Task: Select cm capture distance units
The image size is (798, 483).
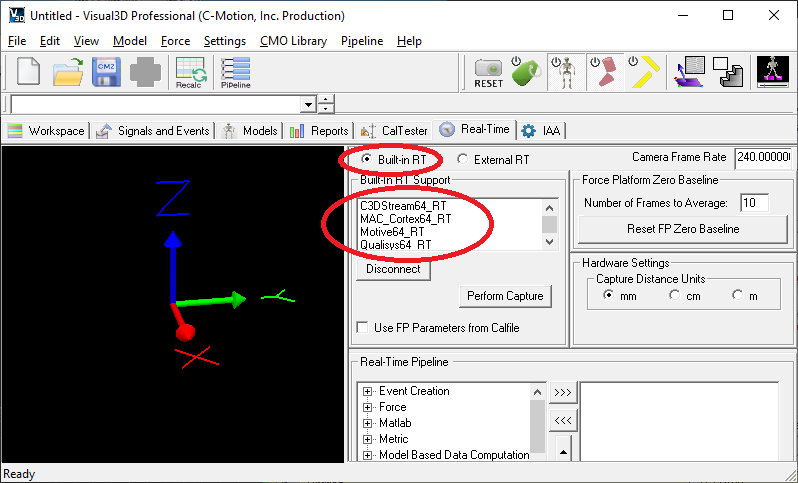Action: point(674,295)
